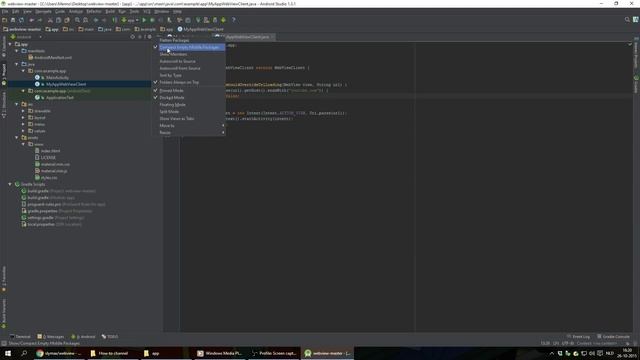
Task: Enable Autoscroll to Source option
Action: click(x=189, y=61)
